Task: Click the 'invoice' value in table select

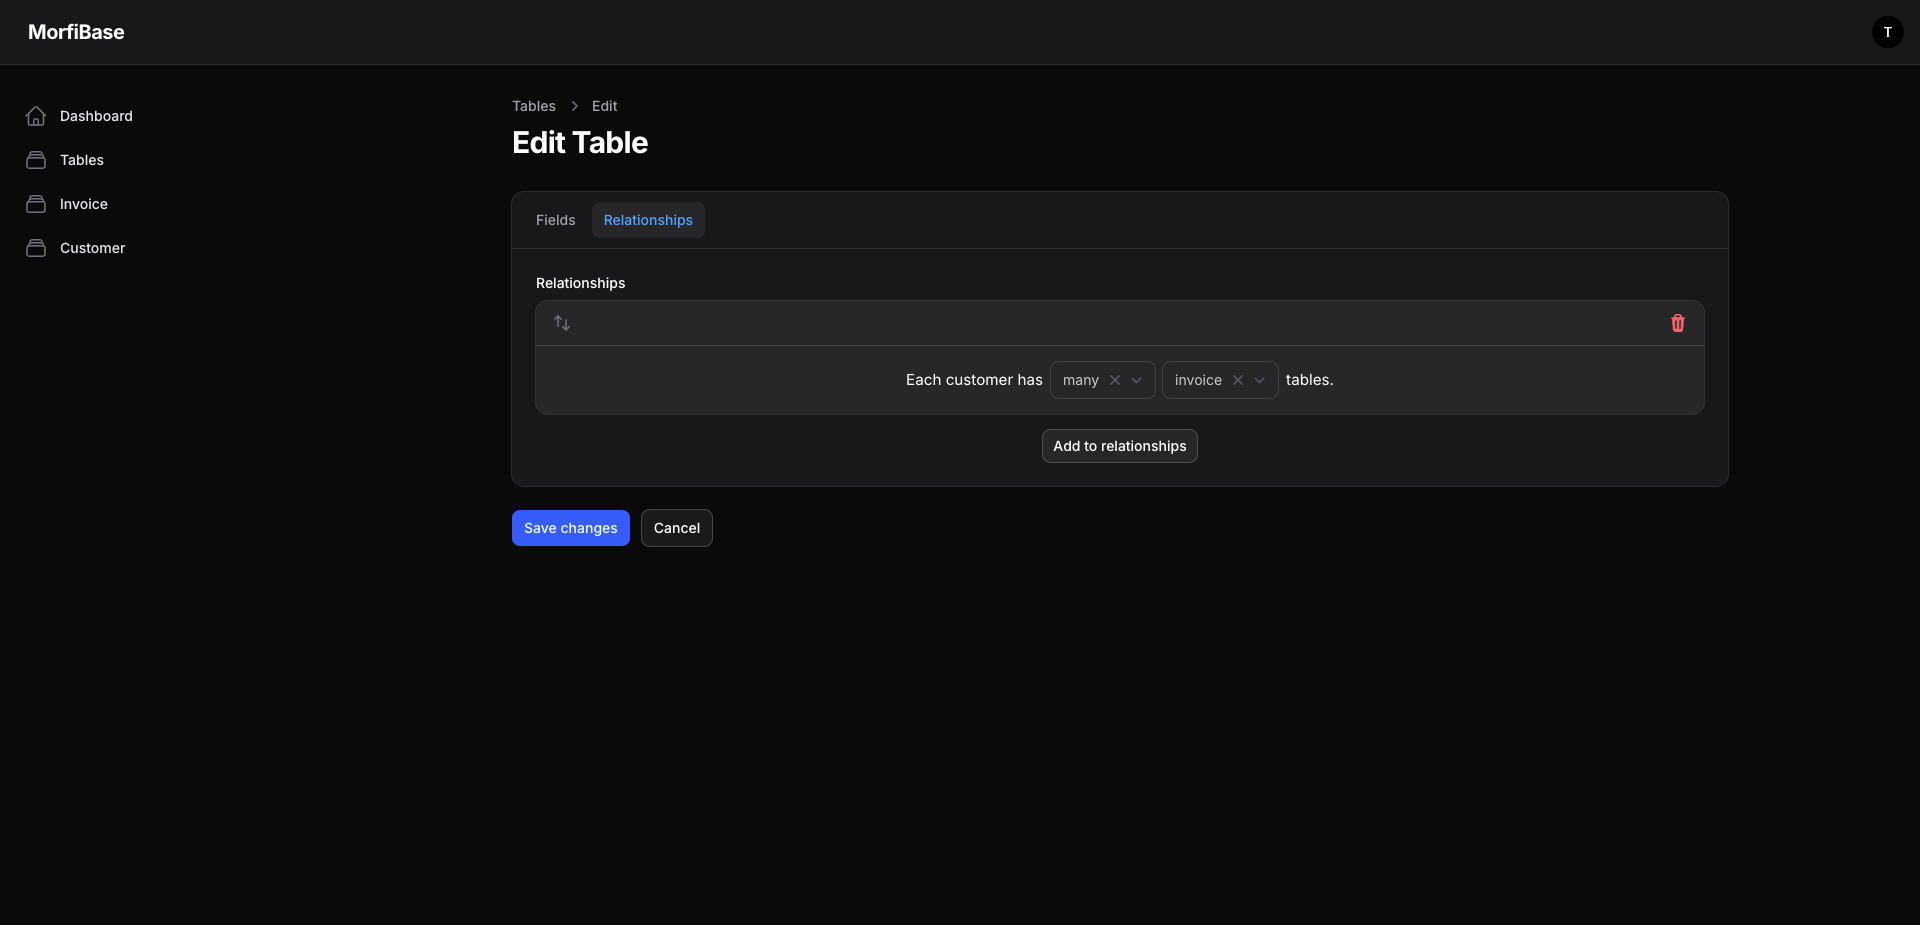Action: click(1198, 380)
